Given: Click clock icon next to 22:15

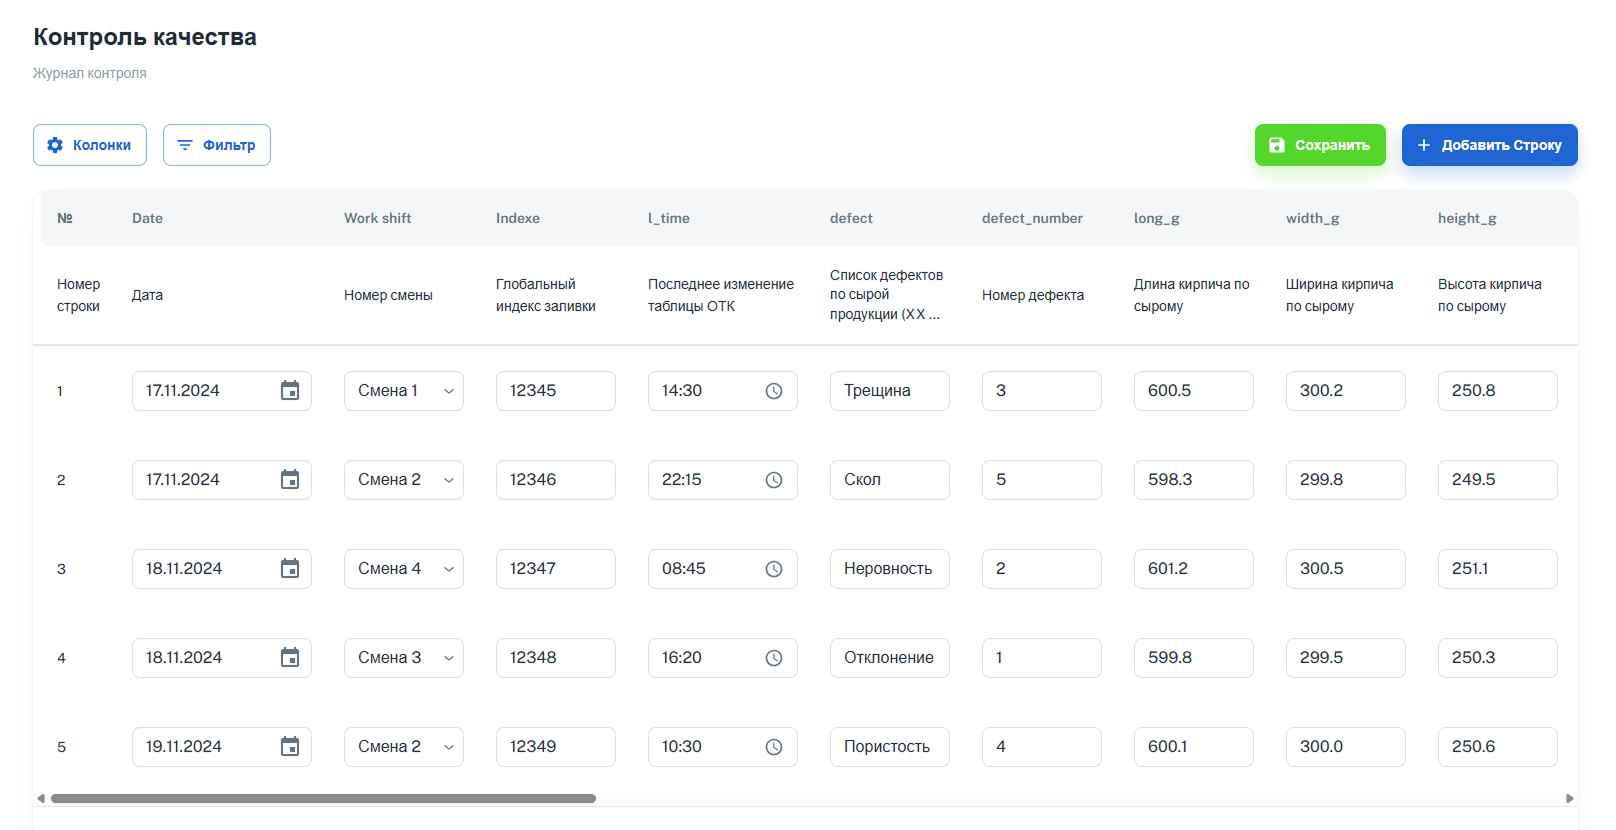Looking at the screenshot, I should click(774, 480).
